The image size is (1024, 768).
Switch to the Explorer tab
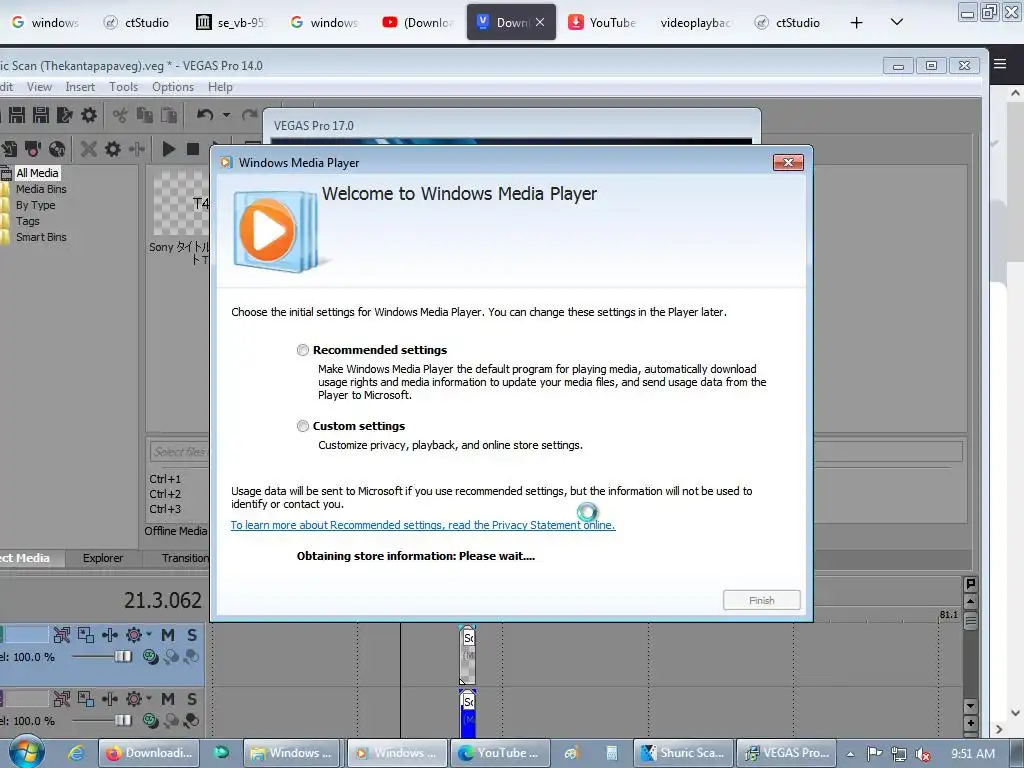pyautogui.click(x=103, y=558)
